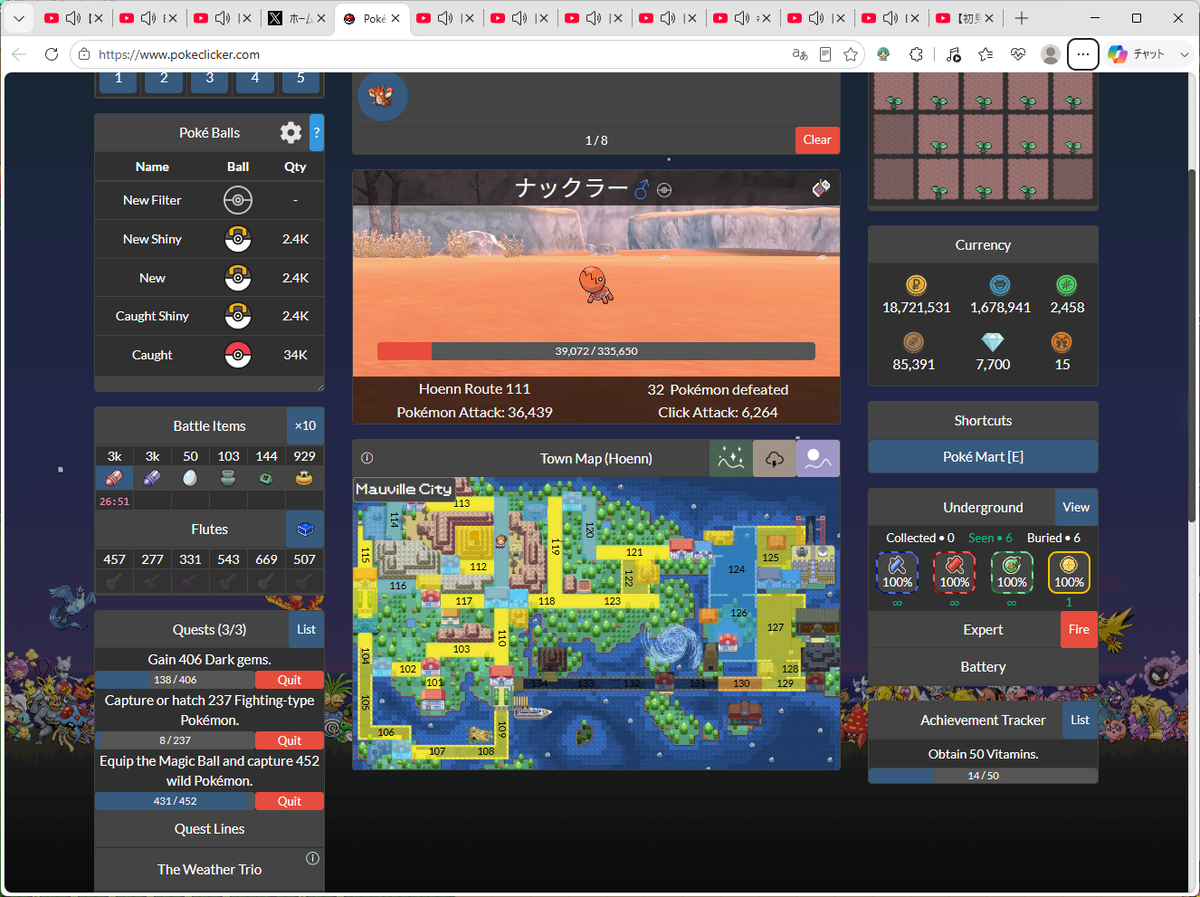Toggle the flute with quantity 669
This screenshot has width=1200, height=897.
pyautogui.click(x=266, y=580)
